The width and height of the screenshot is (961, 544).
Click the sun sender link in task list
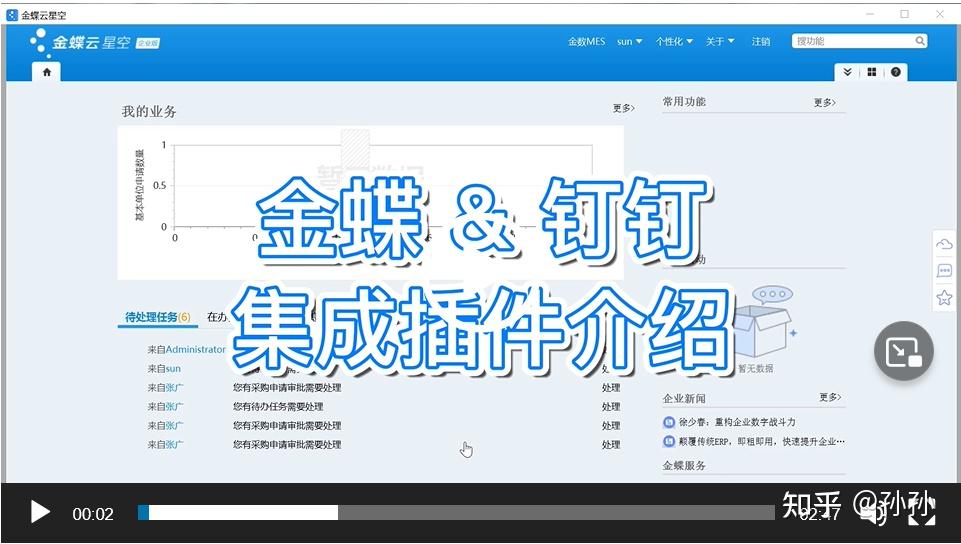pyautogui.click(x=173, y=369)
